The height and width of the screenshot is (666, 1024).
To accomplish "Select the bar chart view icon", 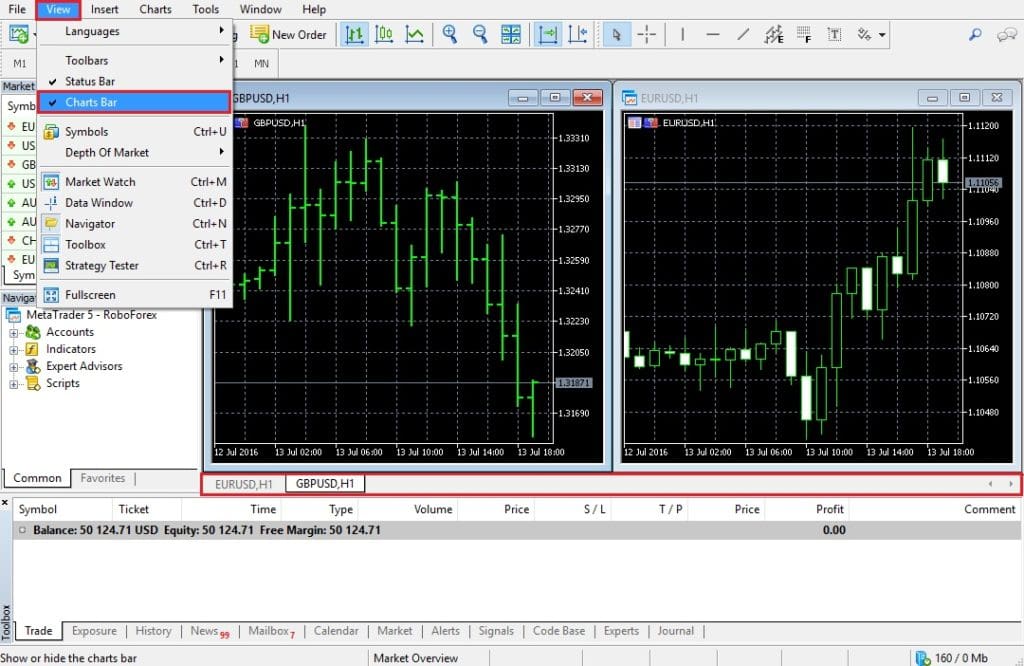I will (354, 35).
